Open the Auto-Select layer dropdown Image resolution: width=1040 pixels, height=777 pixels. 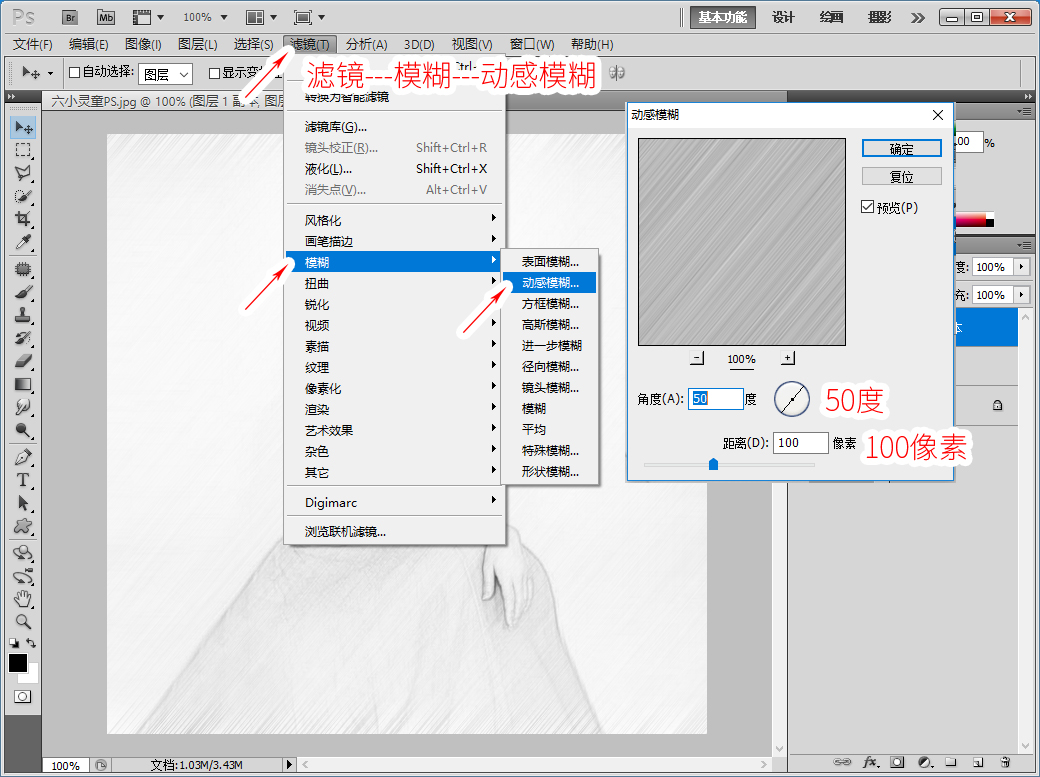tap(166, 74)
